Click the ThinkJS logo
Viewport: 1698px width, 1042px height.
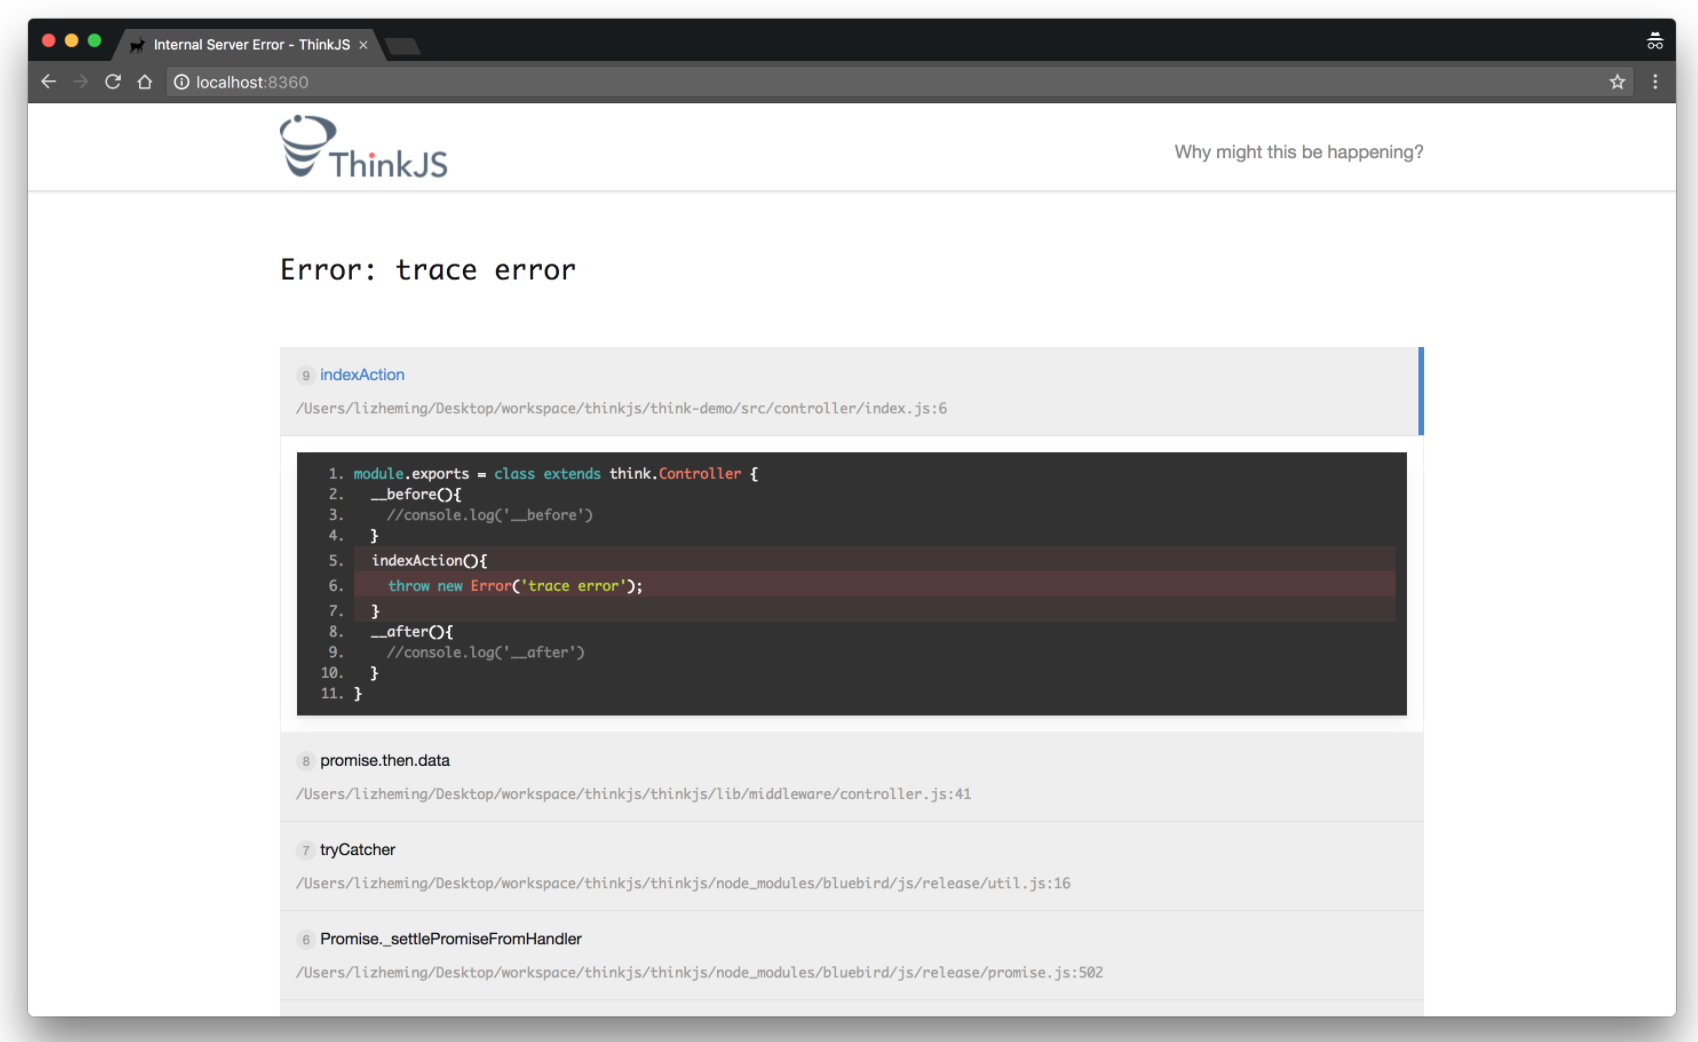click(x=364, y=148)
